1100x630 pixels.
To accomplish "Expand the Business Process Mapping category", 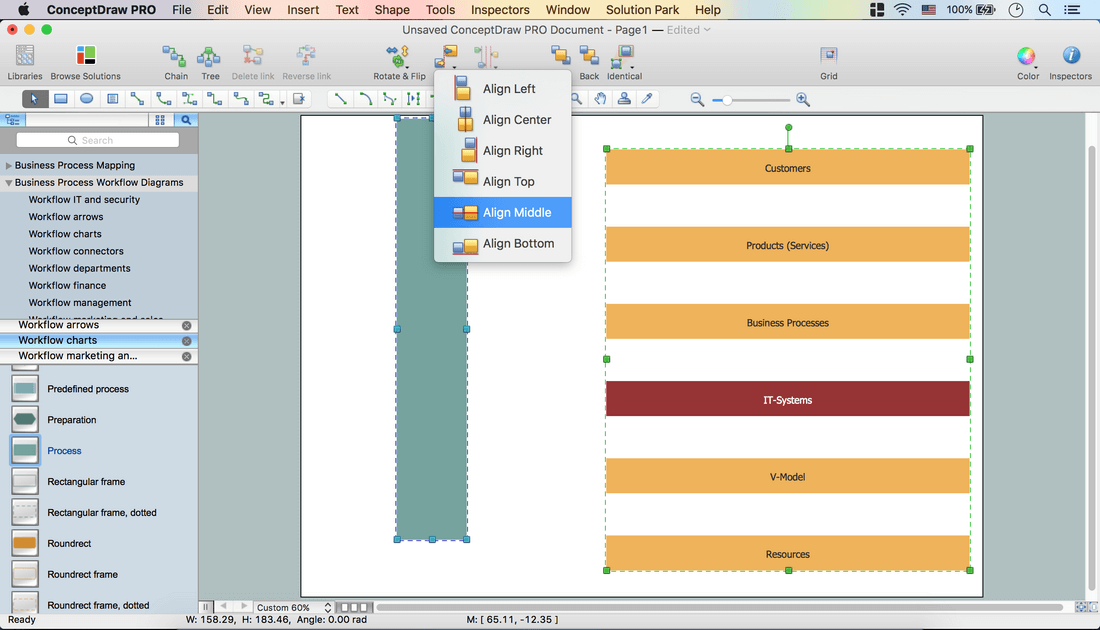I will click(9, 166).
